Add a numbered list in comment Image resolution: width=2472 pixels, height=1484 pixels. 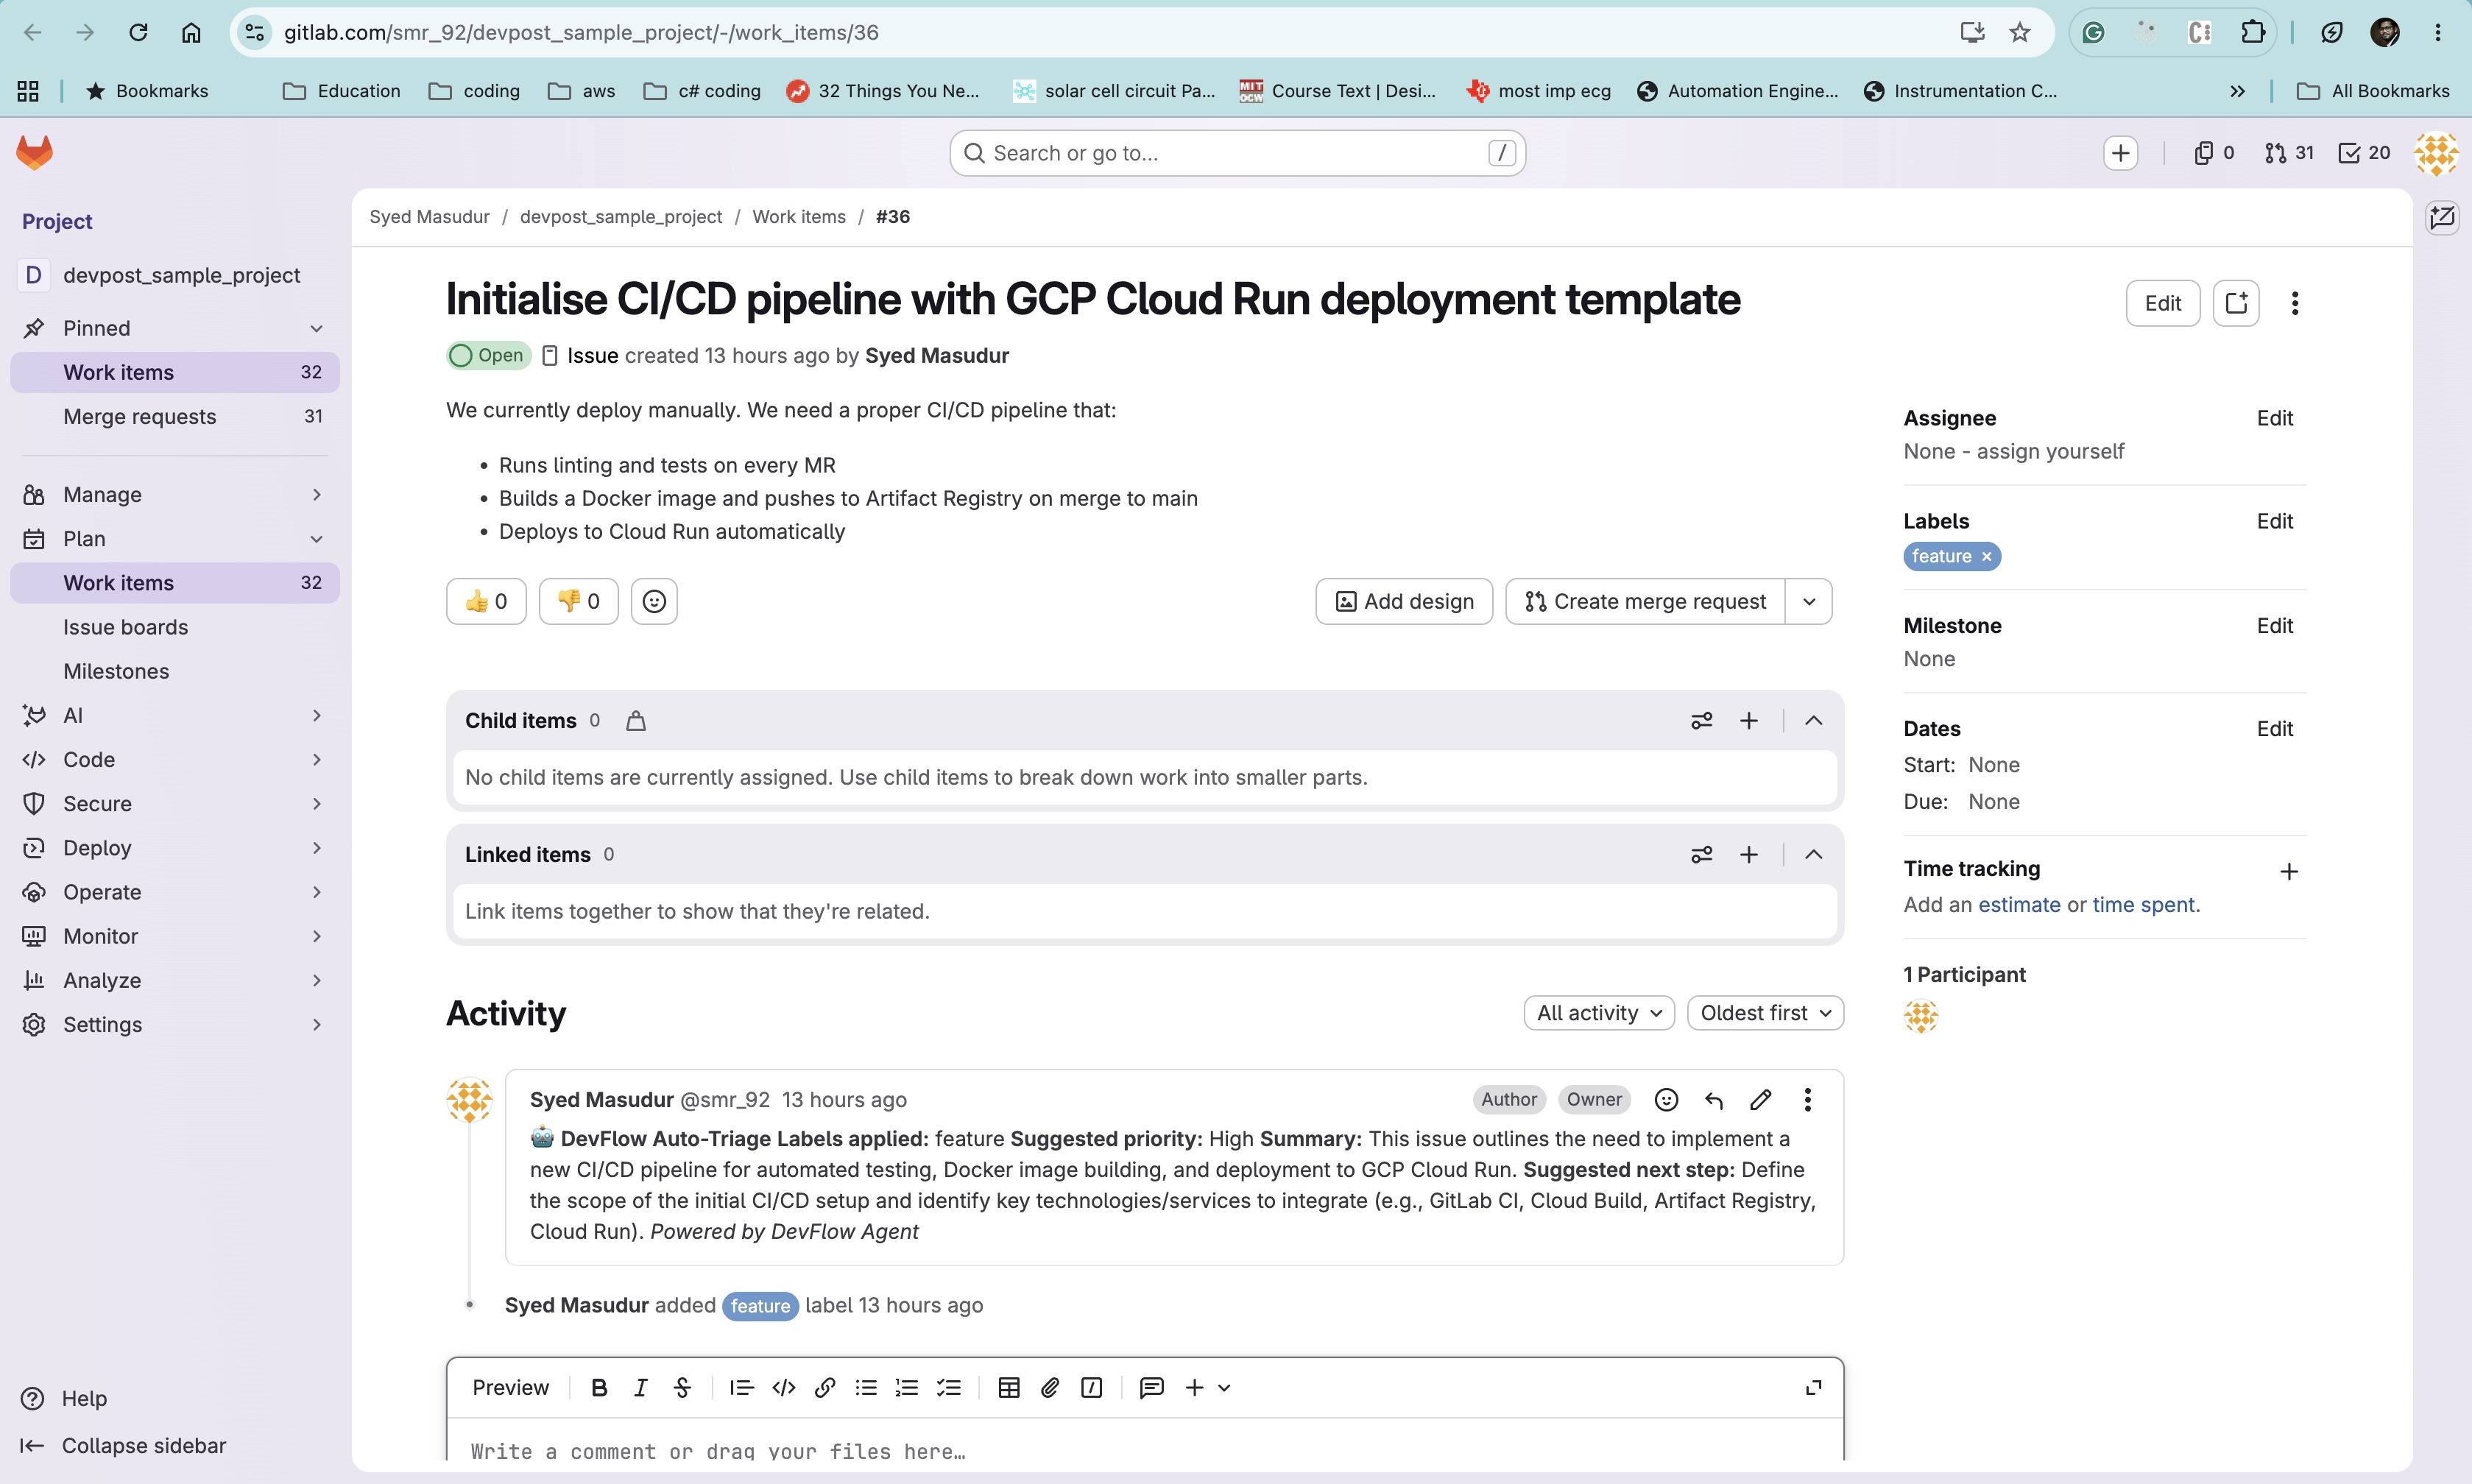pos(907,1388)
